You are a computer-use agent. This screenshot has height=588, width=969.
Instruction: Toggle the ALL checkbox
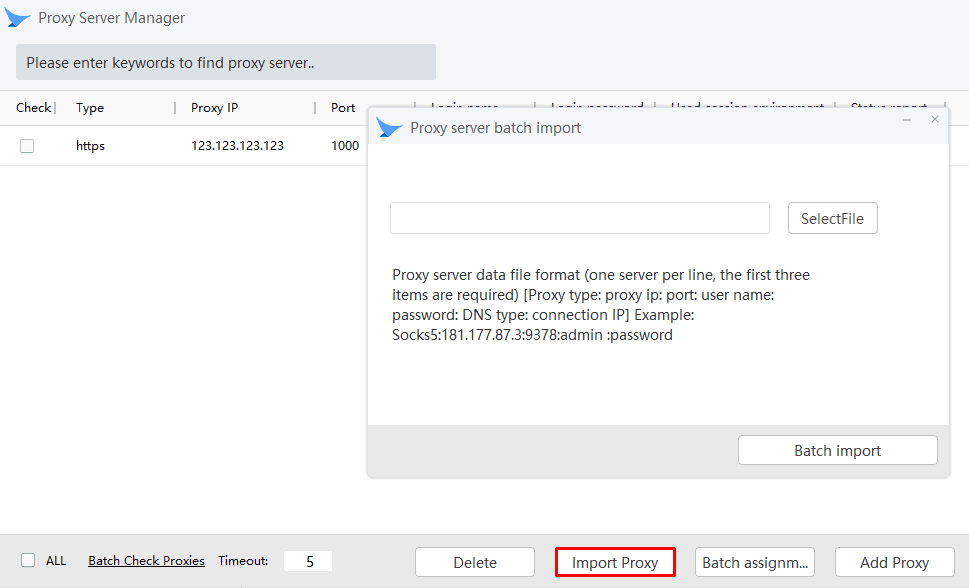tap(28, 560)
